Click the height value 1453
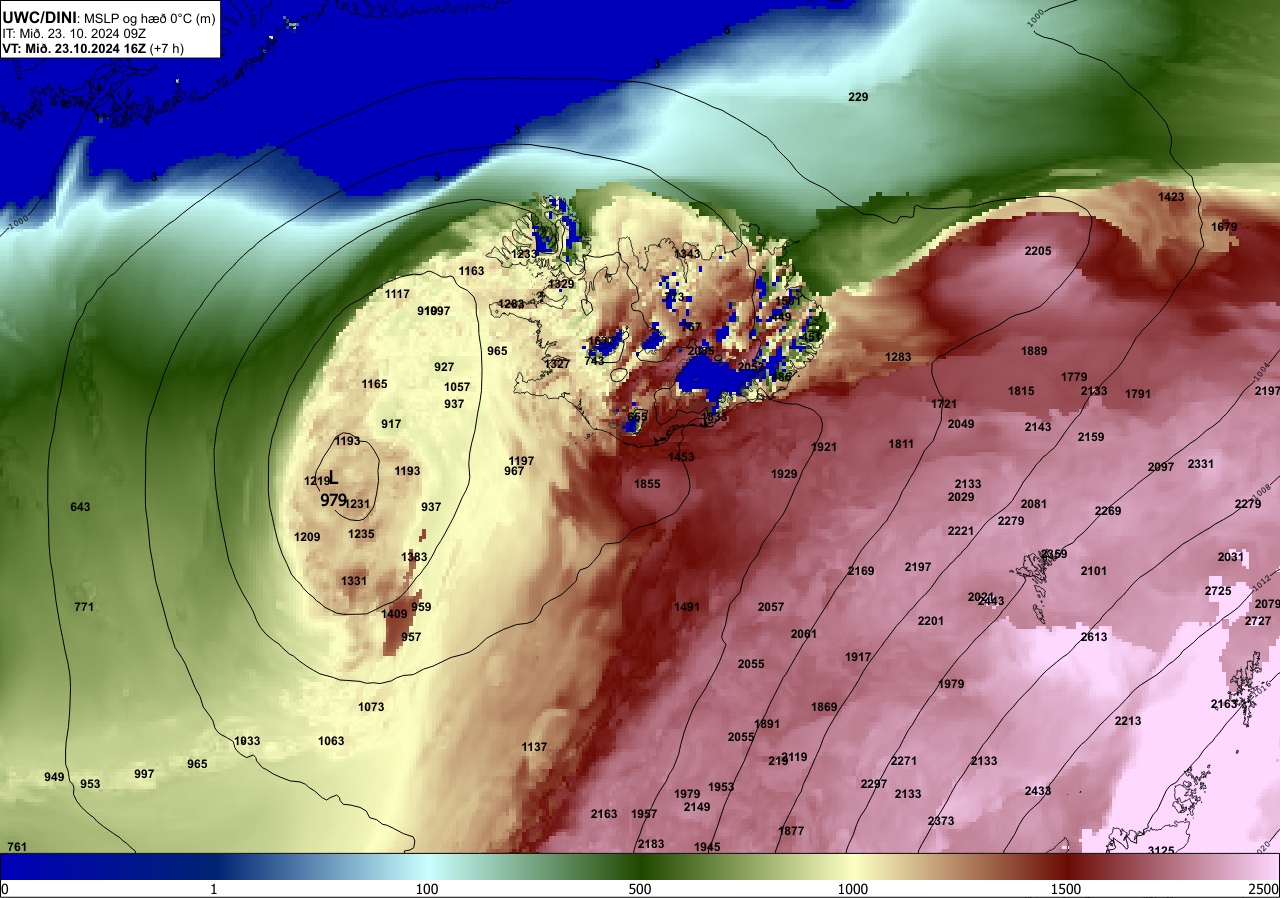Screen dimensions: 1280x898 681,457
